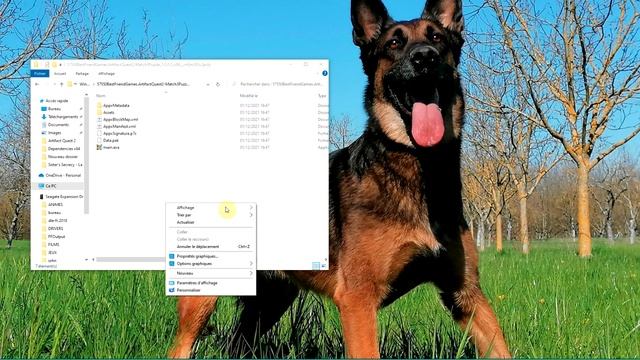Choose Paramètres d'affichage in context menu

coord(211,283)
